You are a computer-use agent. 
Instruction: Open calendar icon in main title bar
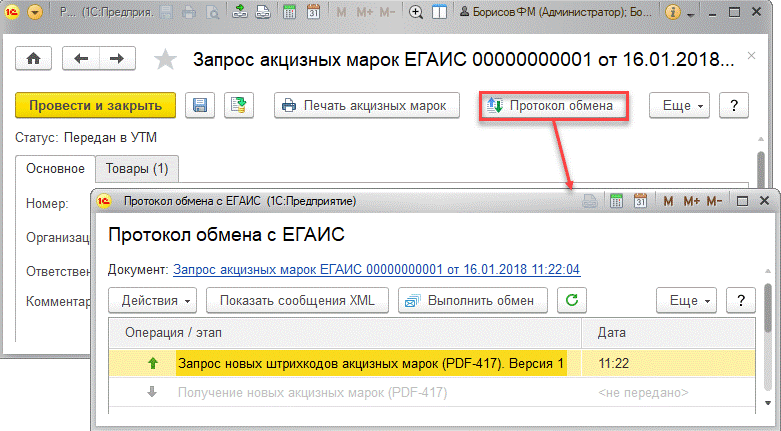(313, 12)
